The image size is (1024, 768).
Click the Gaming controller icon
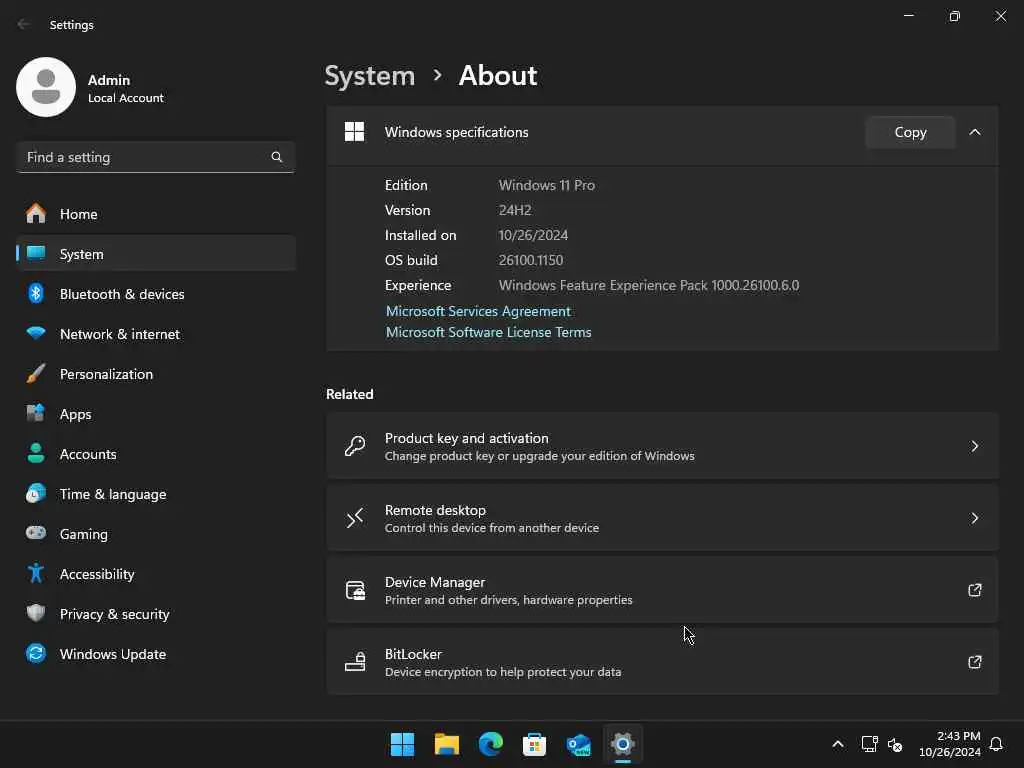coord(36,533)
